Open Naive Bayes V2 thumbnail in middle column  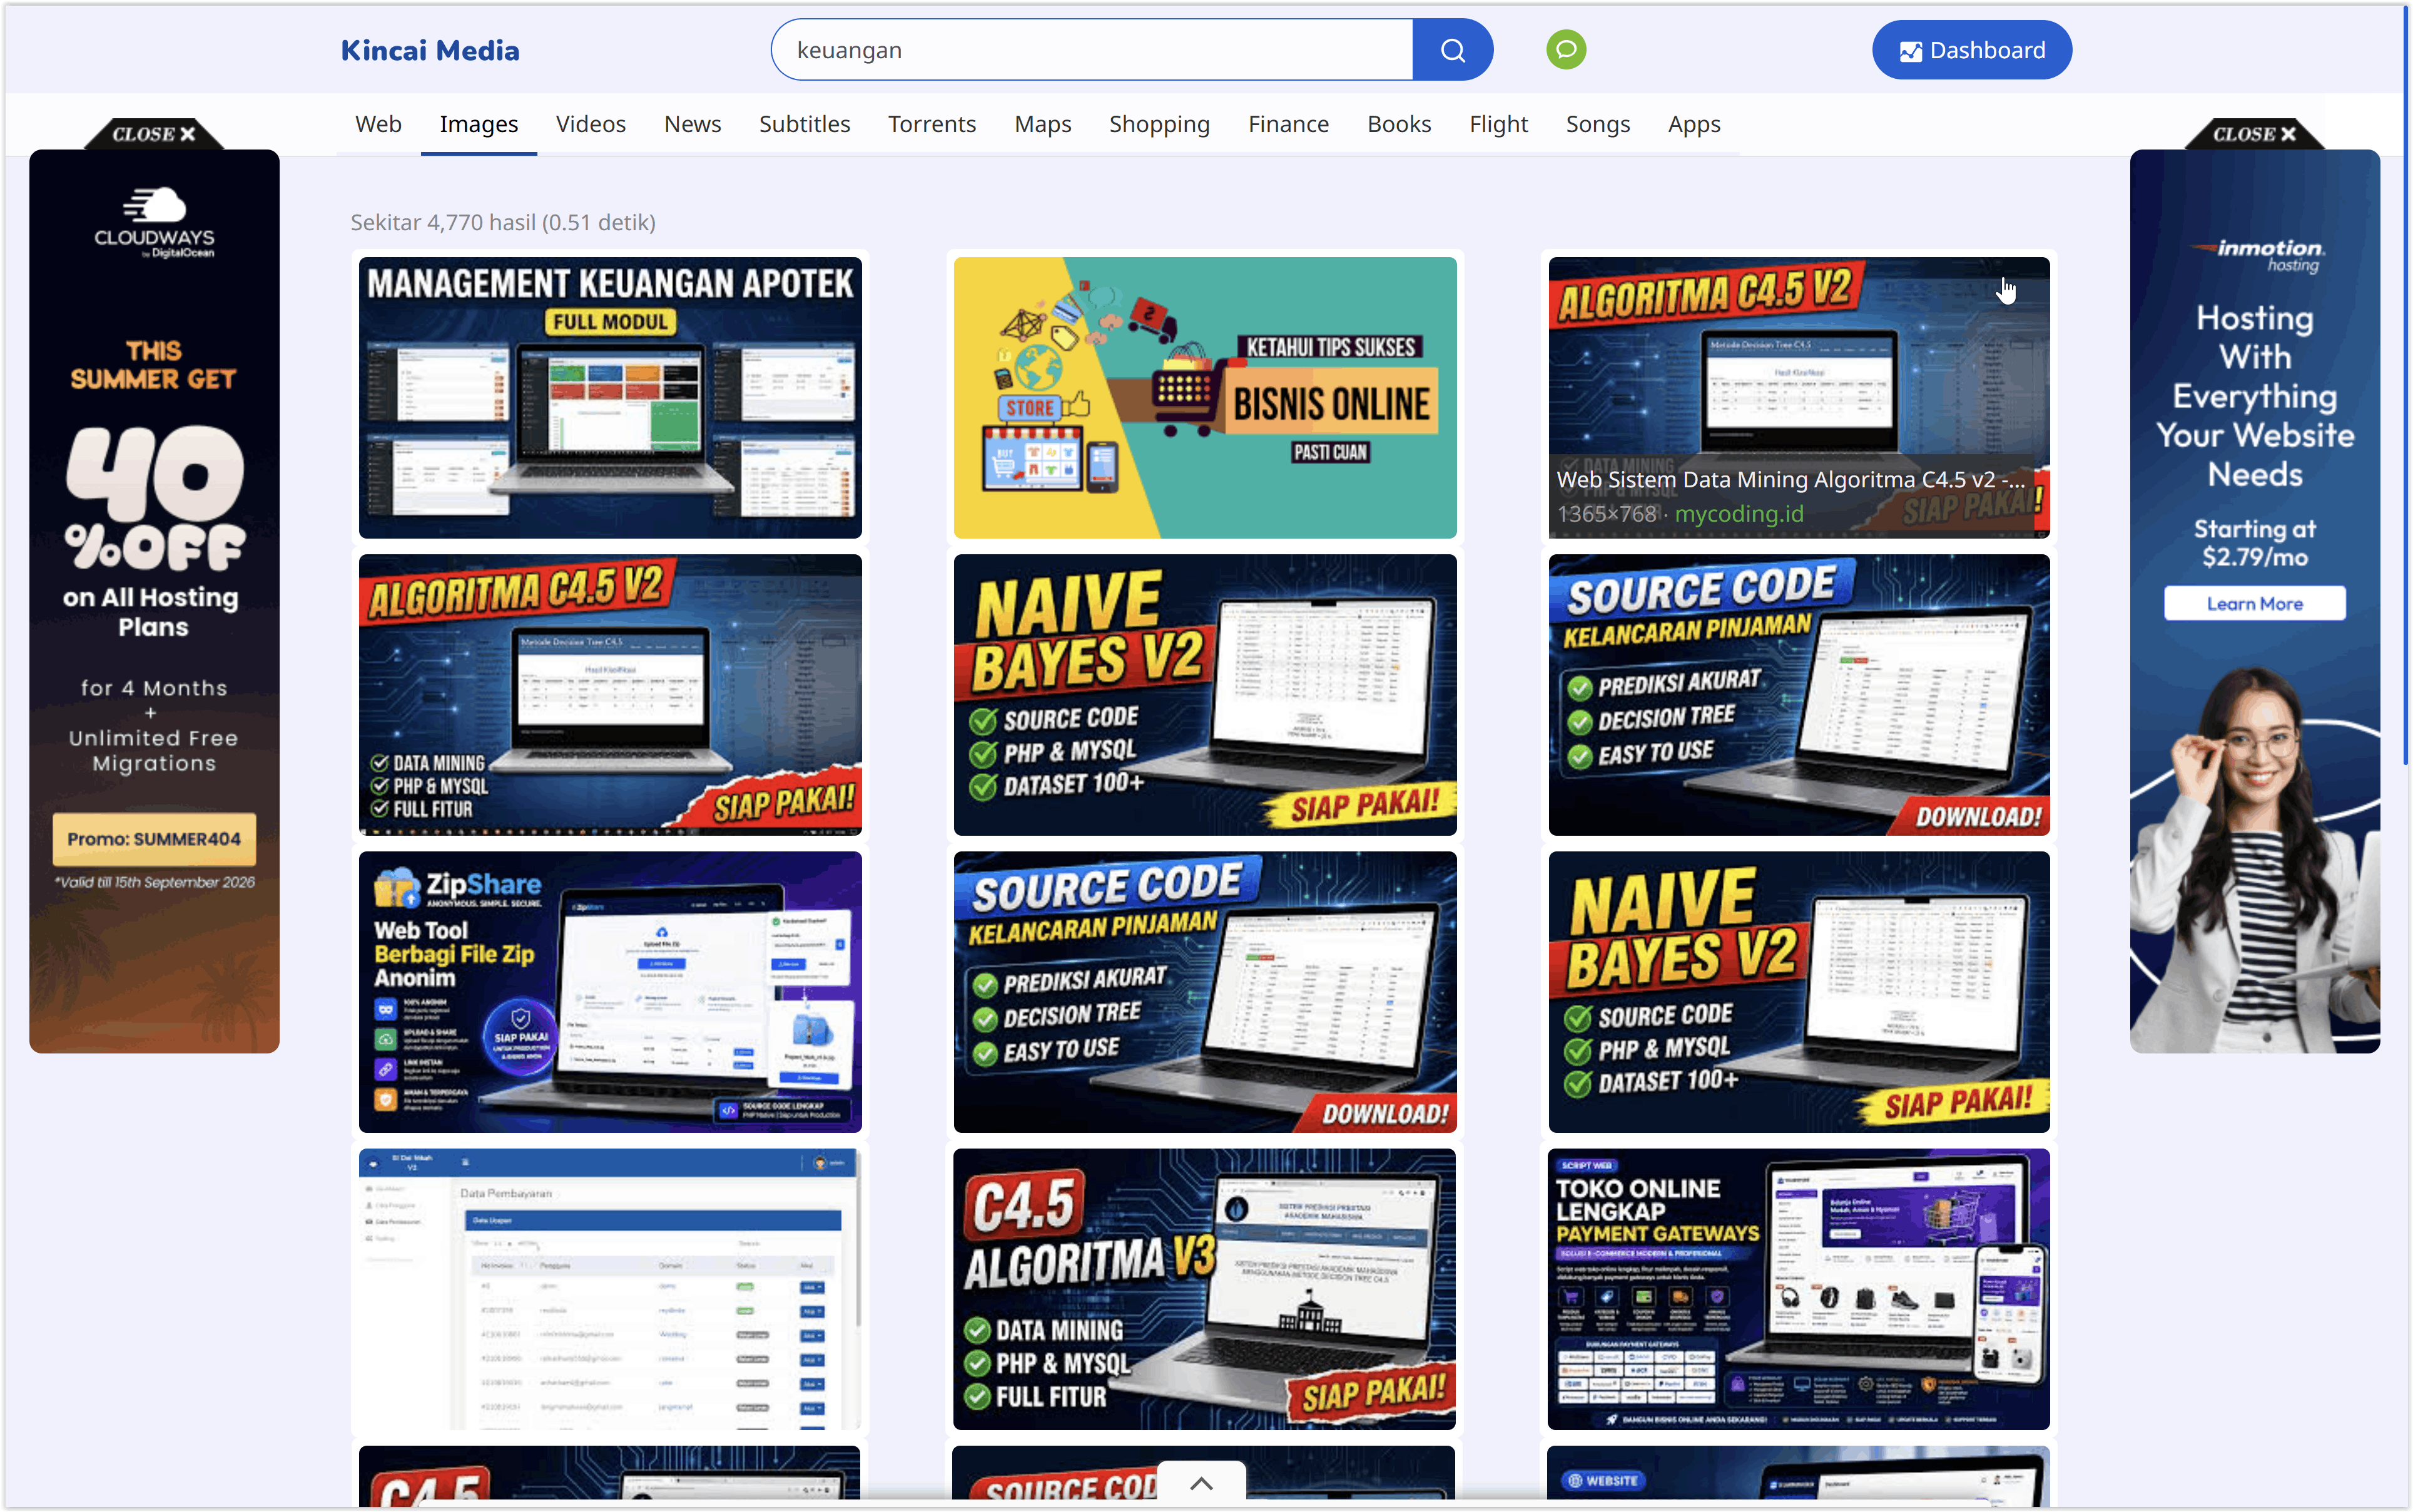point(1204,694)
